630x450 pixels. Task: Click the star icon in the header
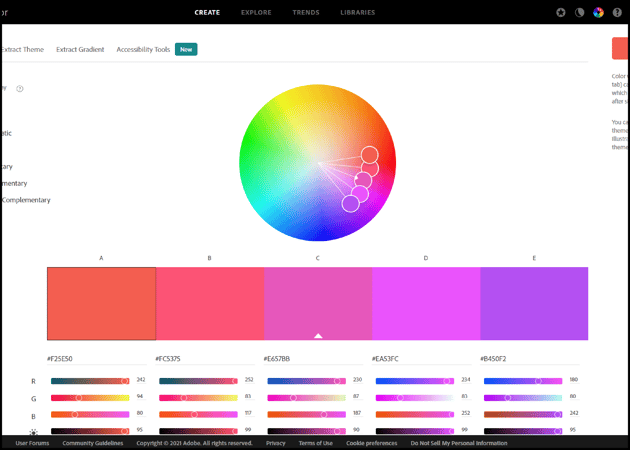pyautogui.click(x=560, y=12)
